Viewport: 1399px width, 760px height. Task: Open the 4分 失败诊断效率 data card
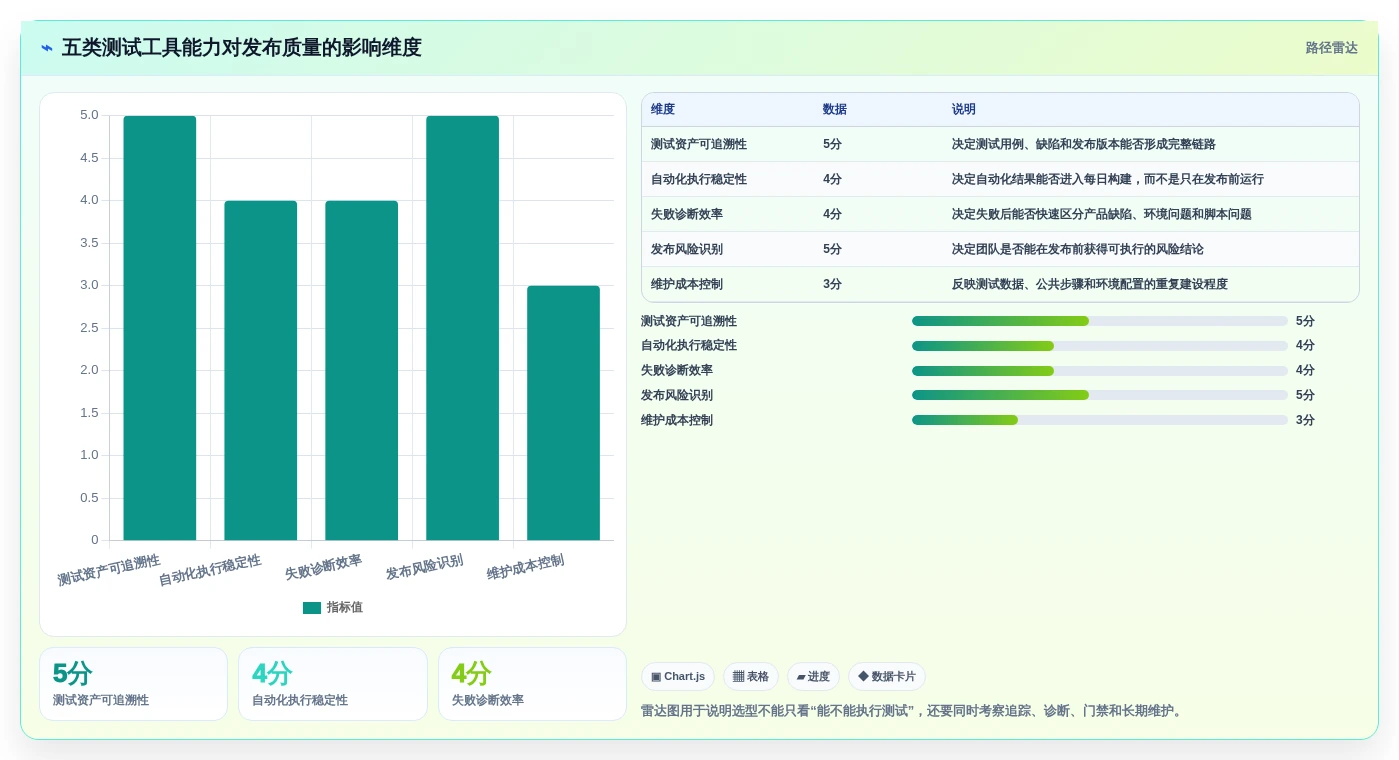(532, 684)
